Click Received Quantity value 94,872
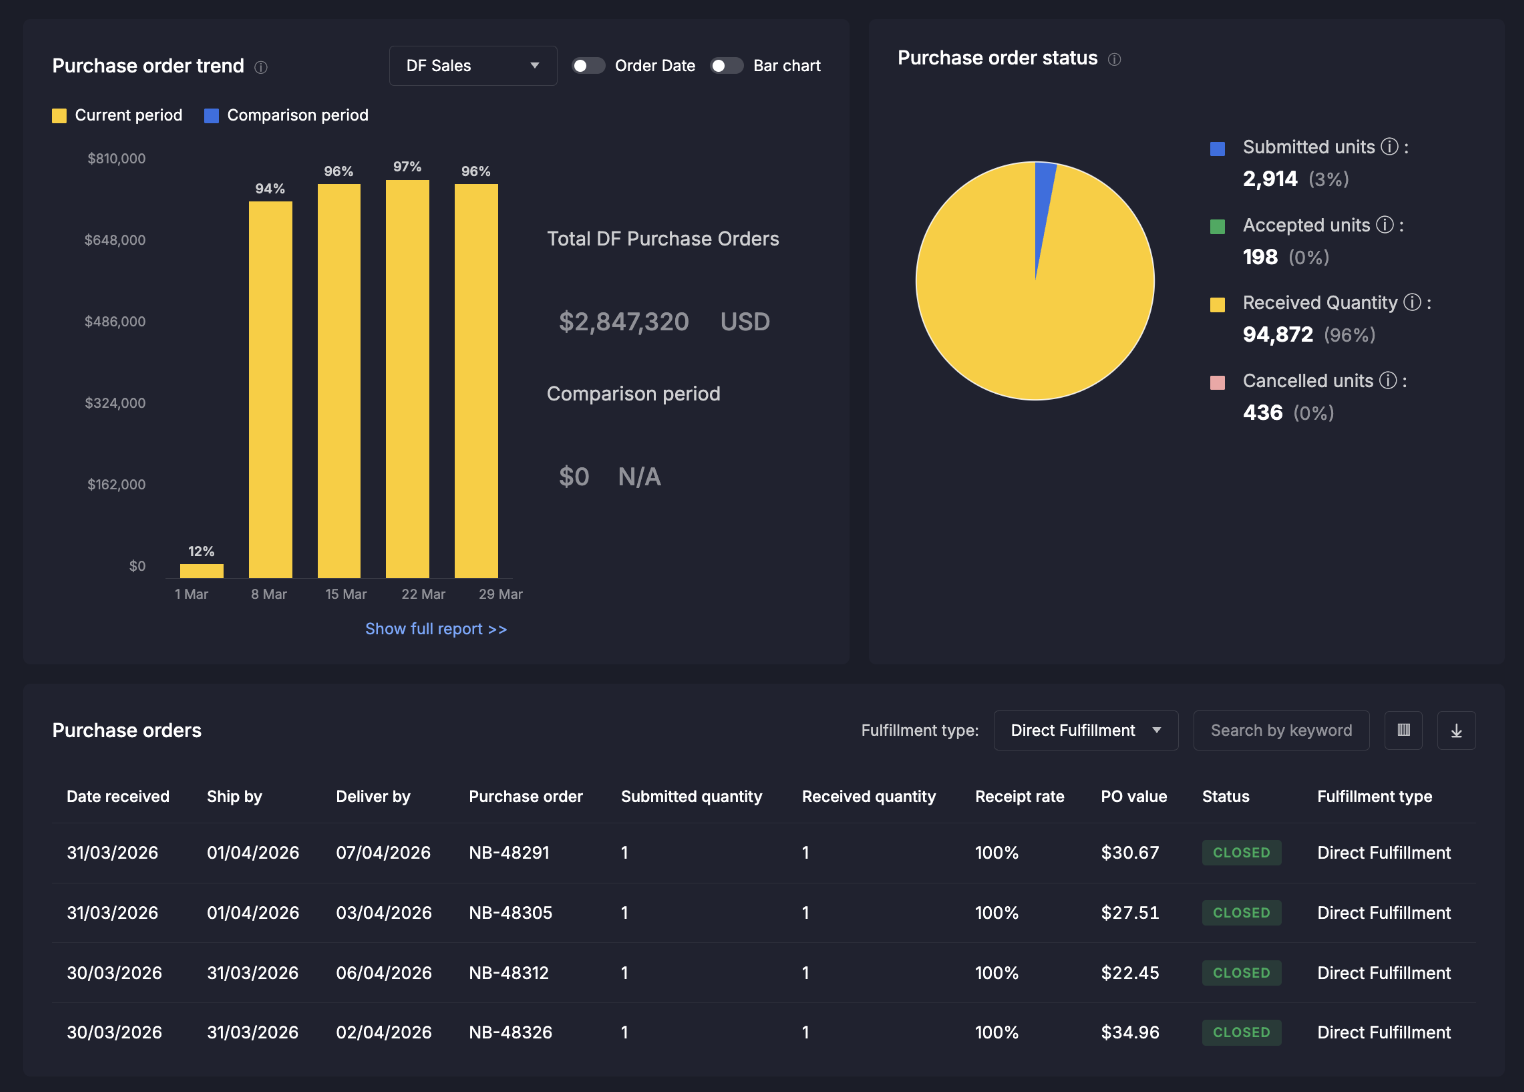The width and height of the screenshot is (1524, 1092). (1278, 335)
